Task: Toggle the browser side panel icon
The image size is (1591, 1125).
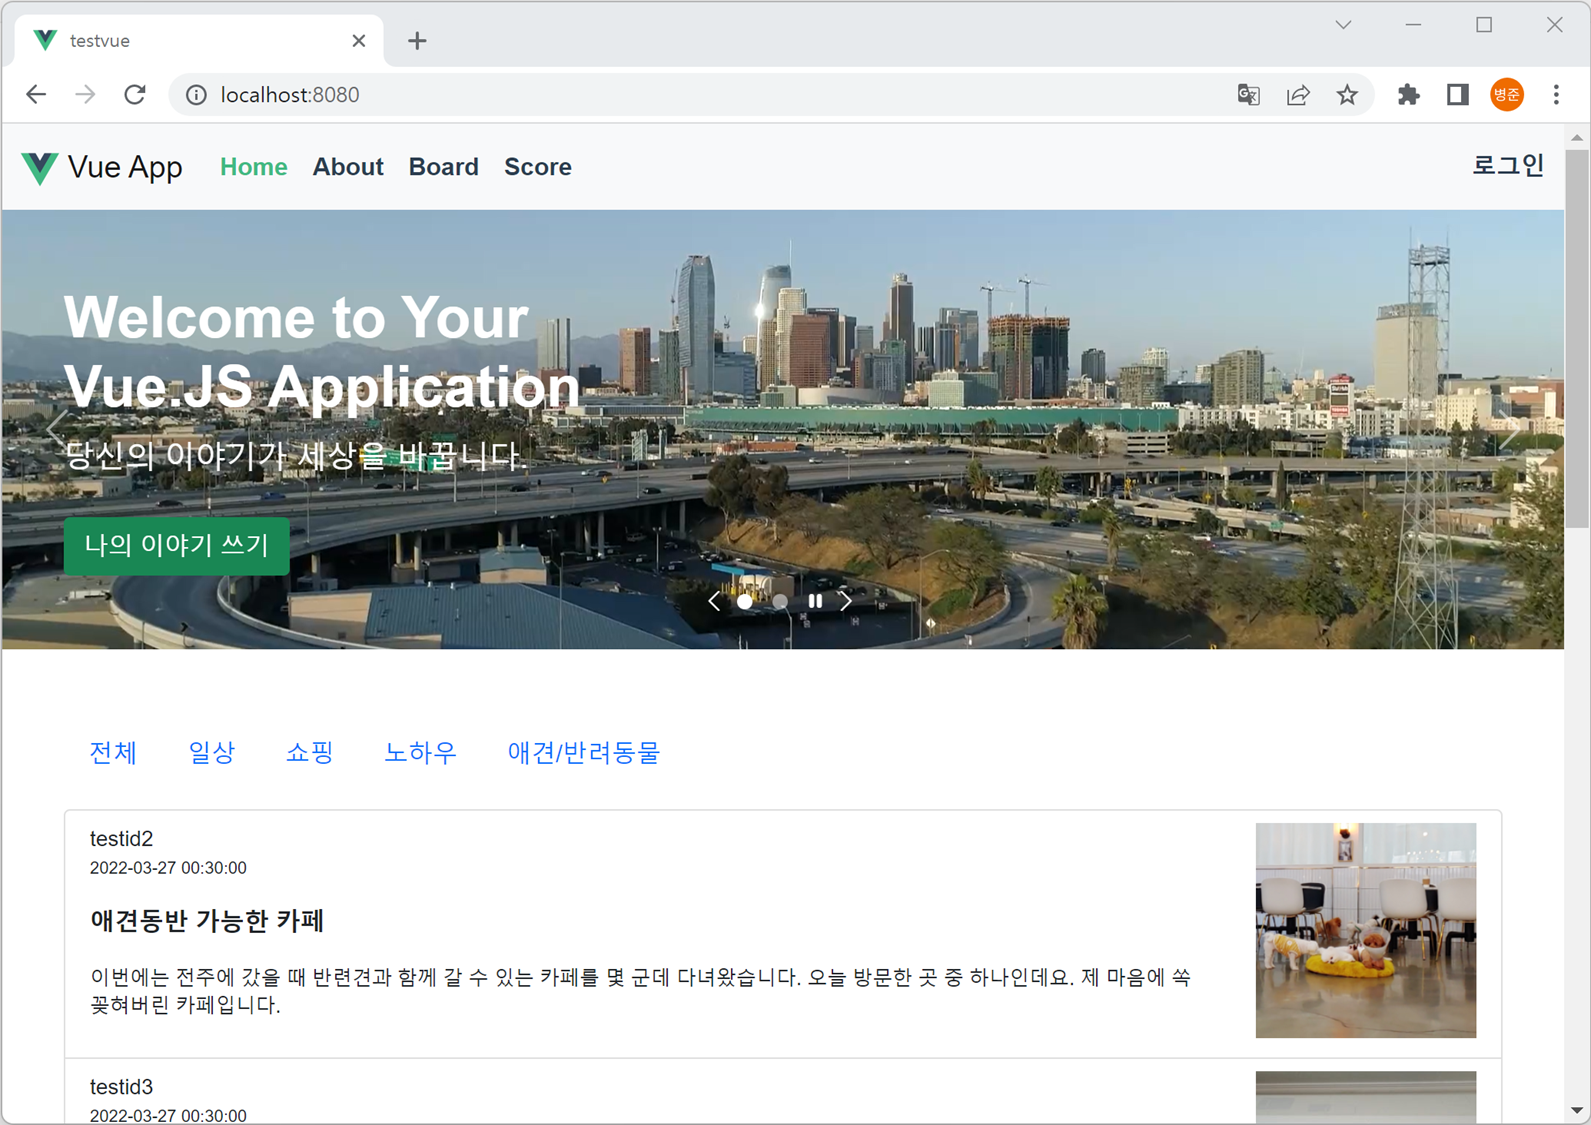Action: point(1457,95)
